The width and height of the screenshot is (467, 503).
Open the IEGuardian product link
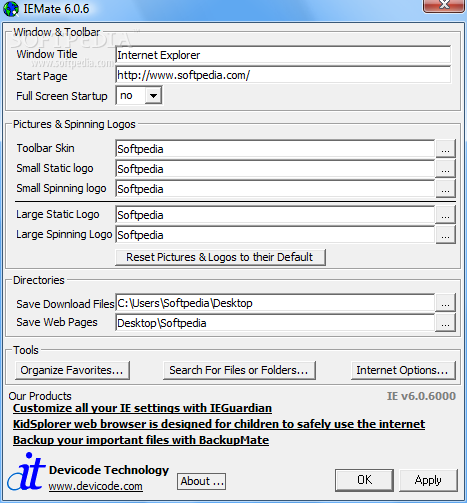coord(142,408)
